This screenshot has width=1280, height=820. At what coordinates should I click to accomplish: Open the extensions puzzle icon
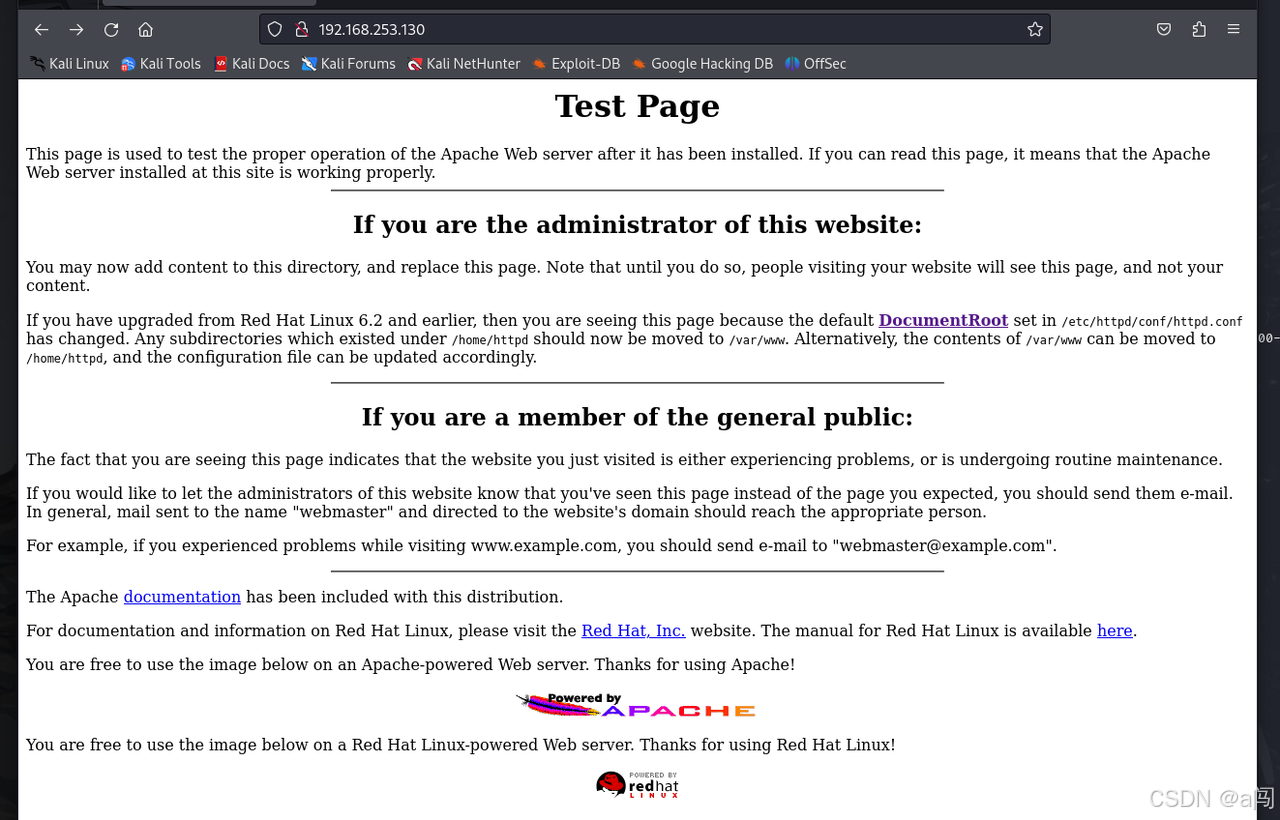1199,29
